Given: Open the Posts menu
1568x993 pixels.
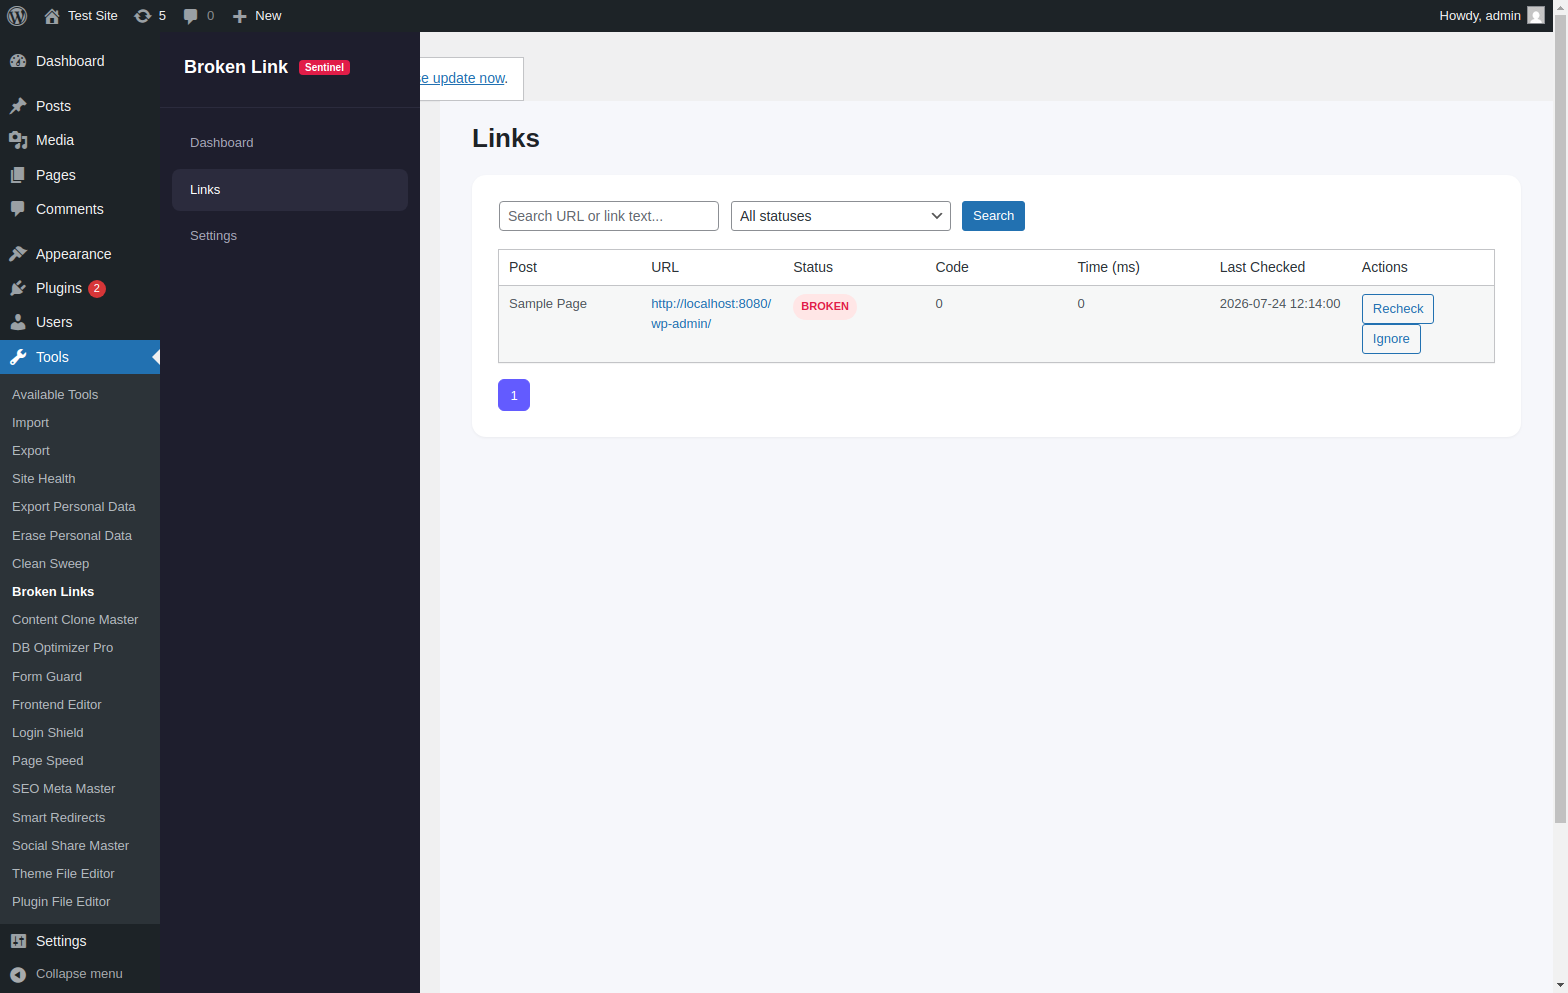Looking at the screenshot, I should [x=80, y=106].
